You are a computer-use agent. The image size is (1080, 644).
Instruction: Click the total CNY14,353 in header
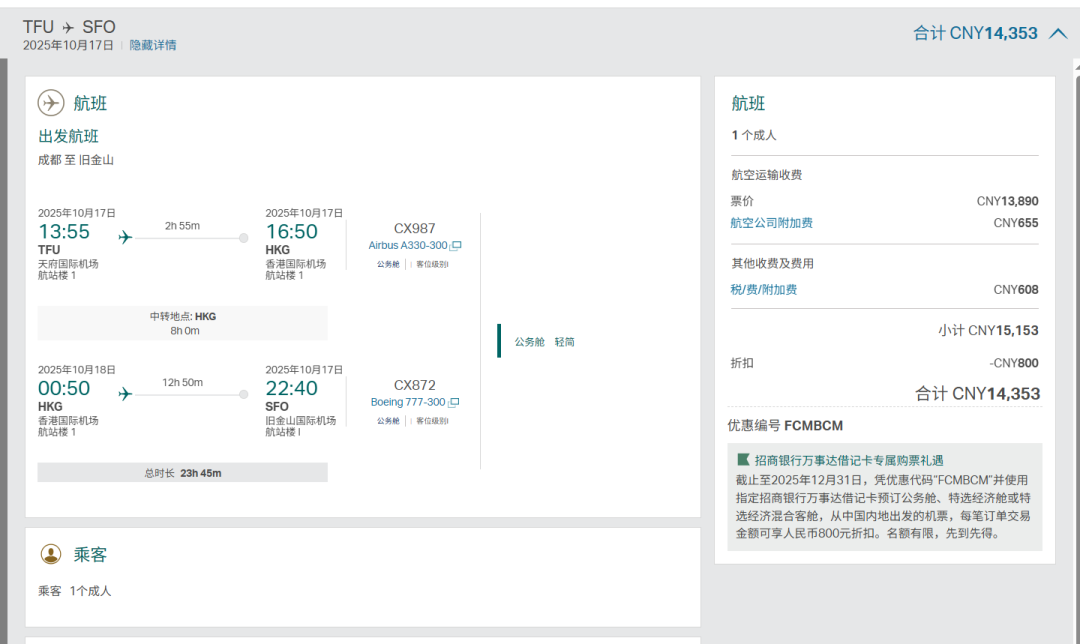pyautogui.click(x=975, y=34)
